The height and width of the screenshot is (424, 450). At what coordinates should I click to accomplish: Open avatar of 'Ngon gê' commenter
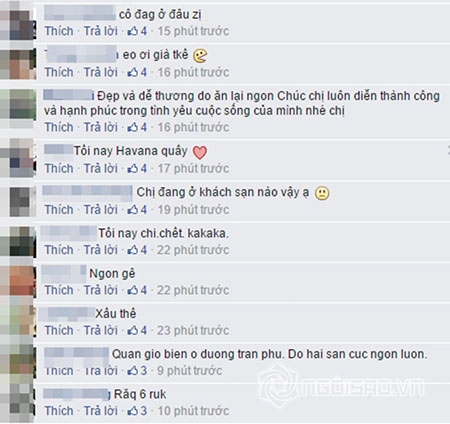(18, 281)
